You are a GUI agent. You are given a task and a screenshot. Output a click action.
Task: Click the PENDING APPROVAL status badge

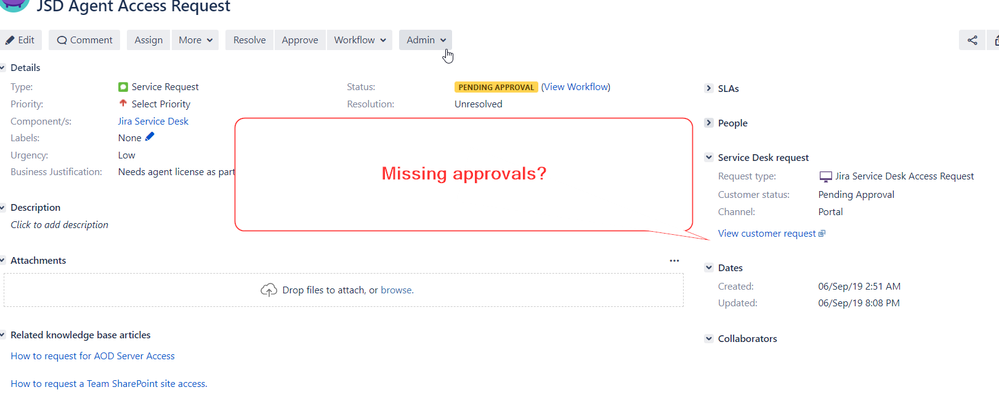(x=496, y=87)
